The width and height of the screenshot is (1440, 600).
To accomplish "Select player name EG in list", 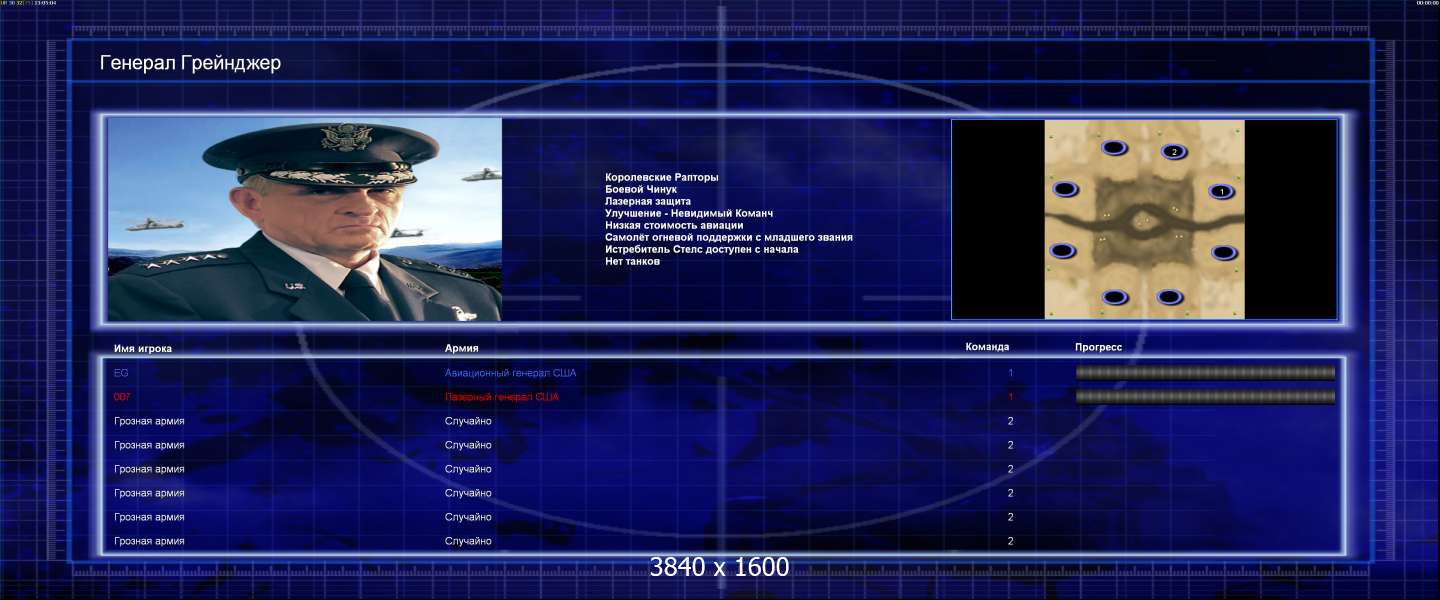I will pyautogui.click(x=121, y=373).
